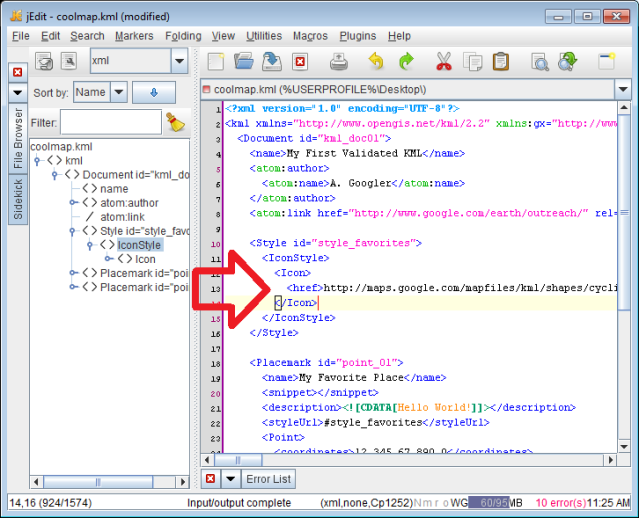Redo with the green arrow icon
The width and height of the screenshot is (639, 518).
(x=406, y=62)
